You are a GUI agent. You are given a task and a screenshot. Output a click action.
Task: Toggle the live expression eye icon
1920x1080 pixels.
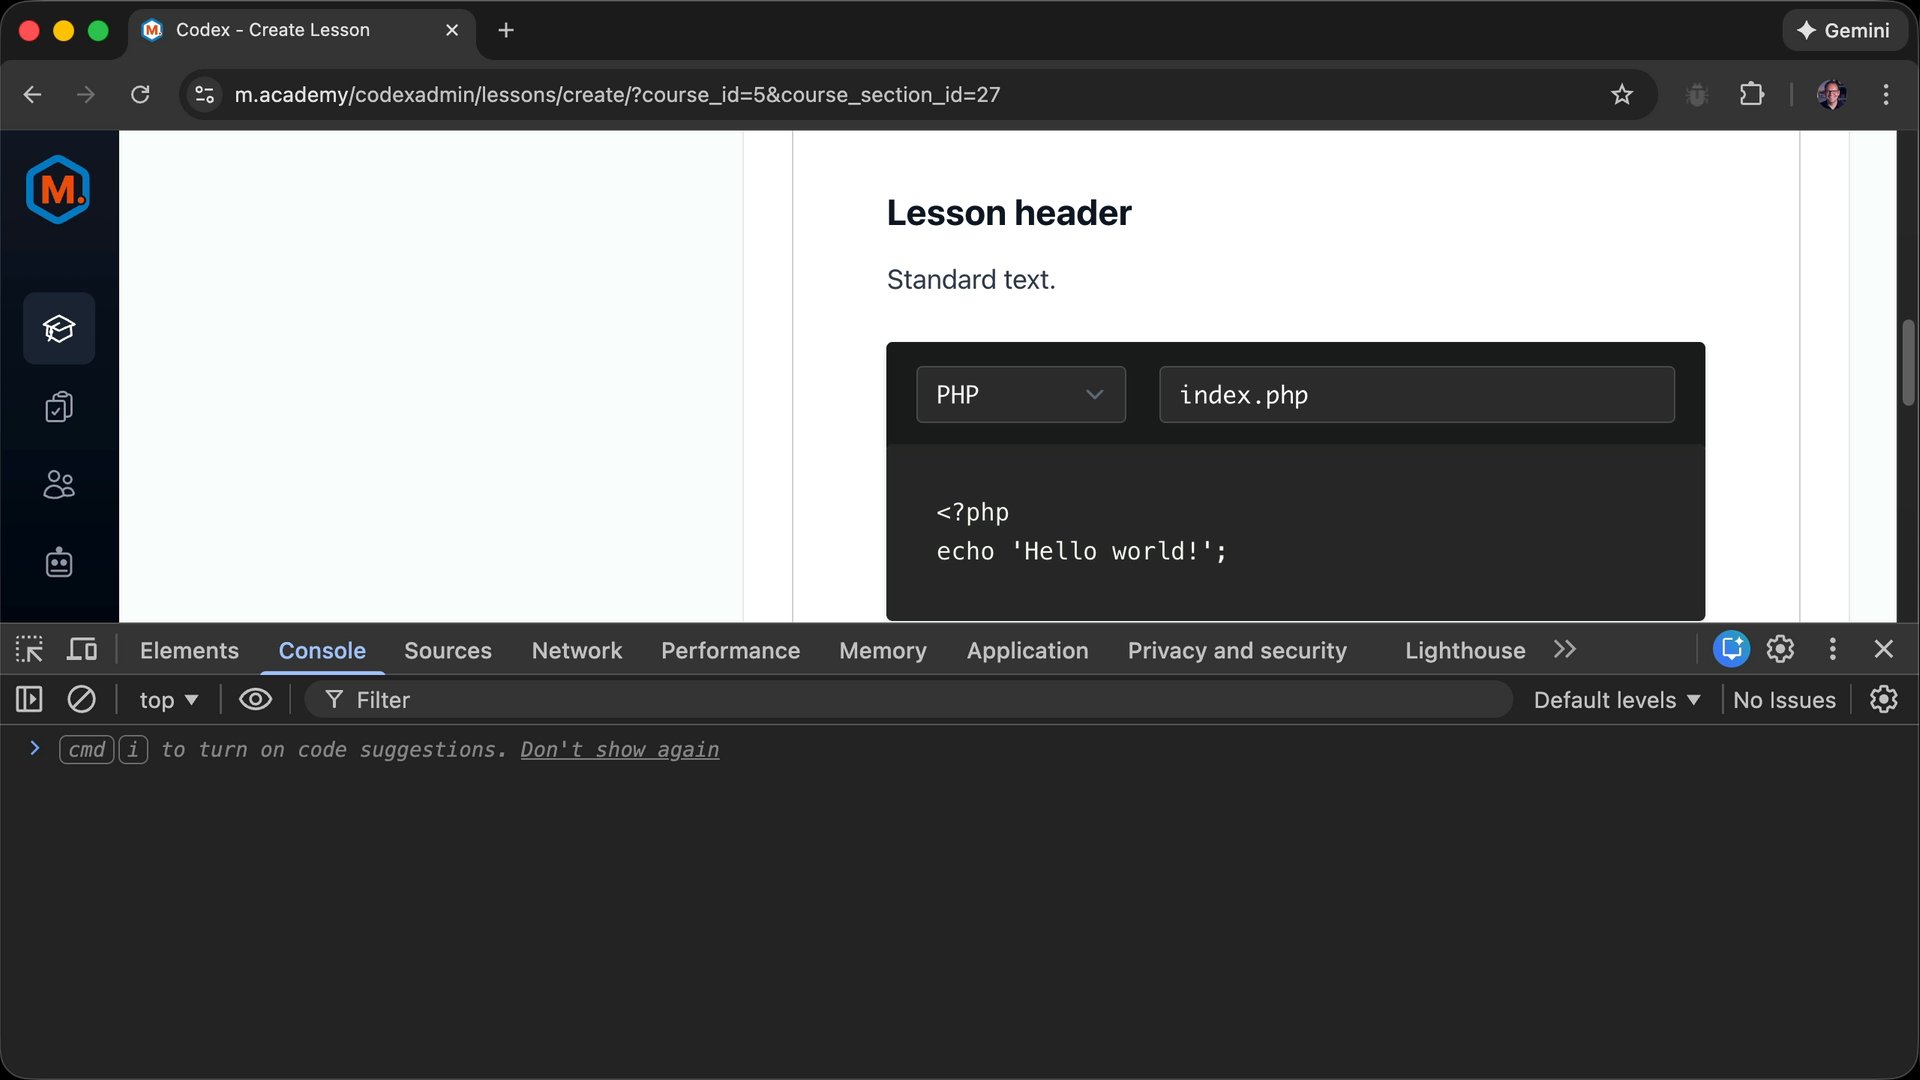point(255,699)
